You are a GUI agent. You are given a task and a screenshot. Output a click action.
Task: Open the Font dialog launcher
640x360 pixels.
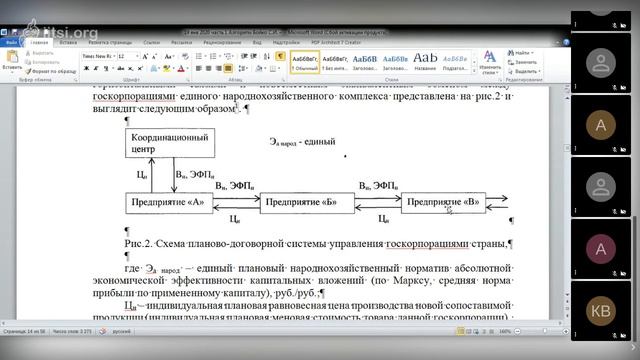[x=188, y=80]
